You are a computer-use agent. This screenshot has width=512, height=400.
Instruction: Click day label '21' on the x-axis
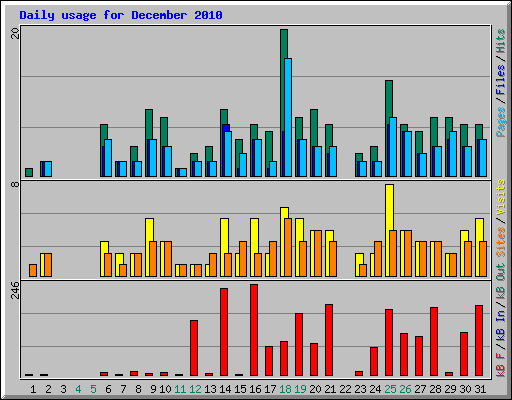pyautogui.click(x=330, y=389)
